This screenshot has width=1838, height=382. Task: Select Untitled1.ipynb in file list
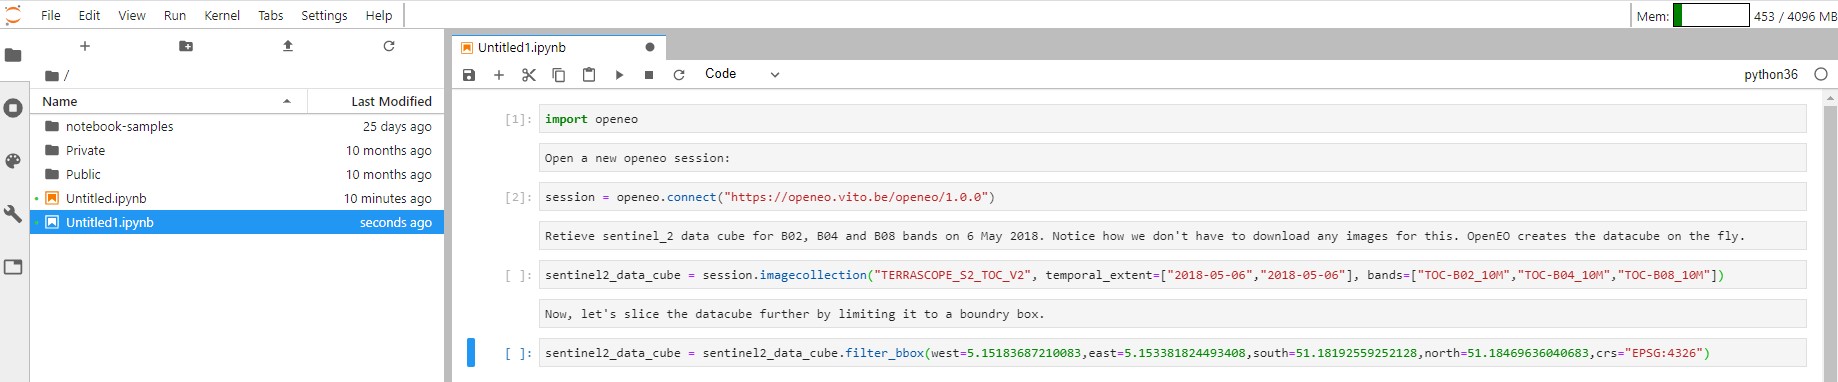coord(237,222)
